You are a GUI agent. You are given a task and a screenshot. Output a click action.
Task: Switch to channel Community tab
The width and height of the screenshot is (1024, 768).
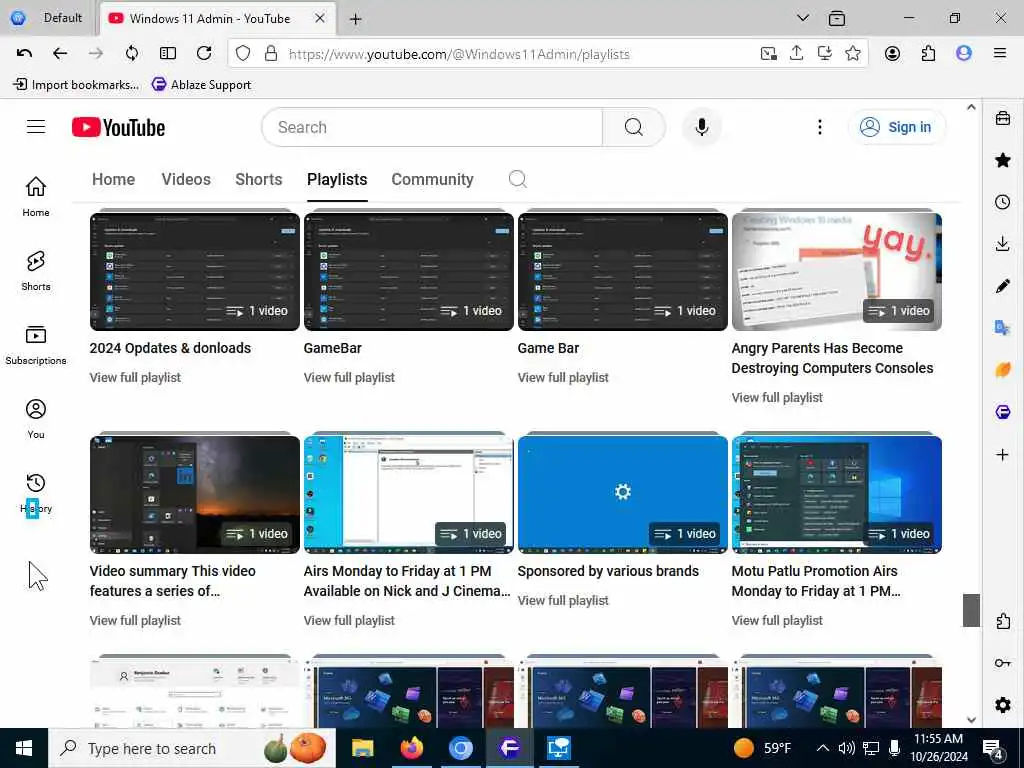[432, 180]
